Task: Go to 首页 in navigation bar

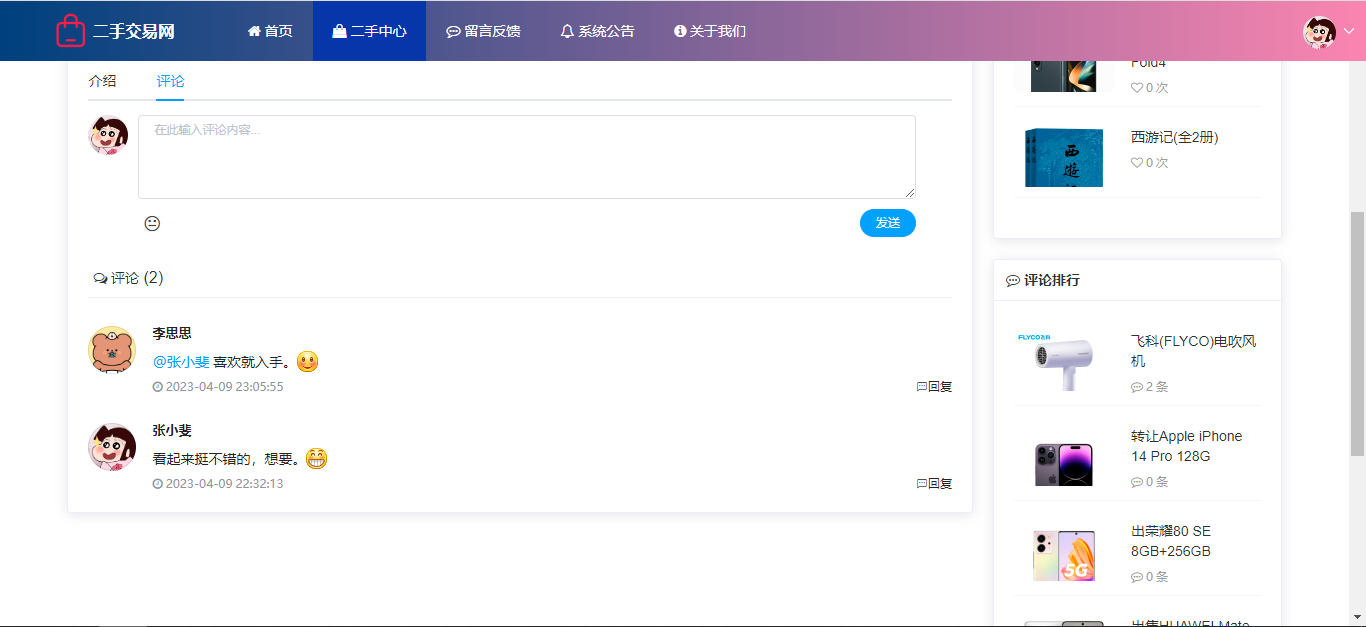Action: (x=270, y=31)
